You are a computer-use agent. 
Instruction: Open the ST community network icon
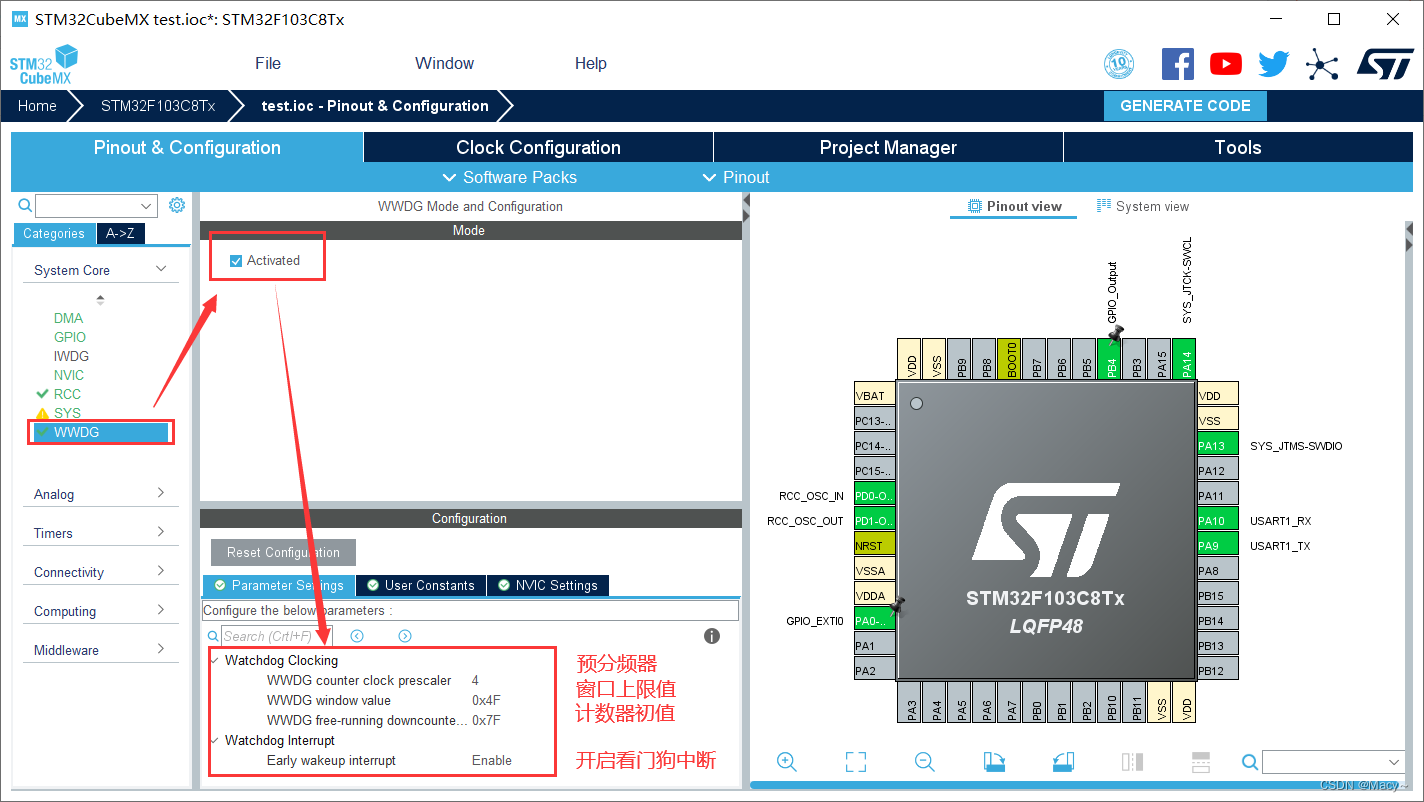tap(1322, 65)
